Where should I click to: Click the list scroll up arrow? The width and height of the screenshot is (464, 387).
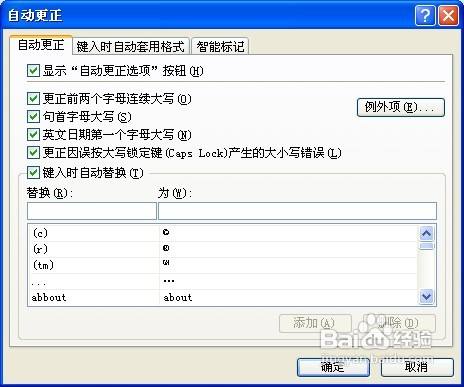tap(427, 234)
